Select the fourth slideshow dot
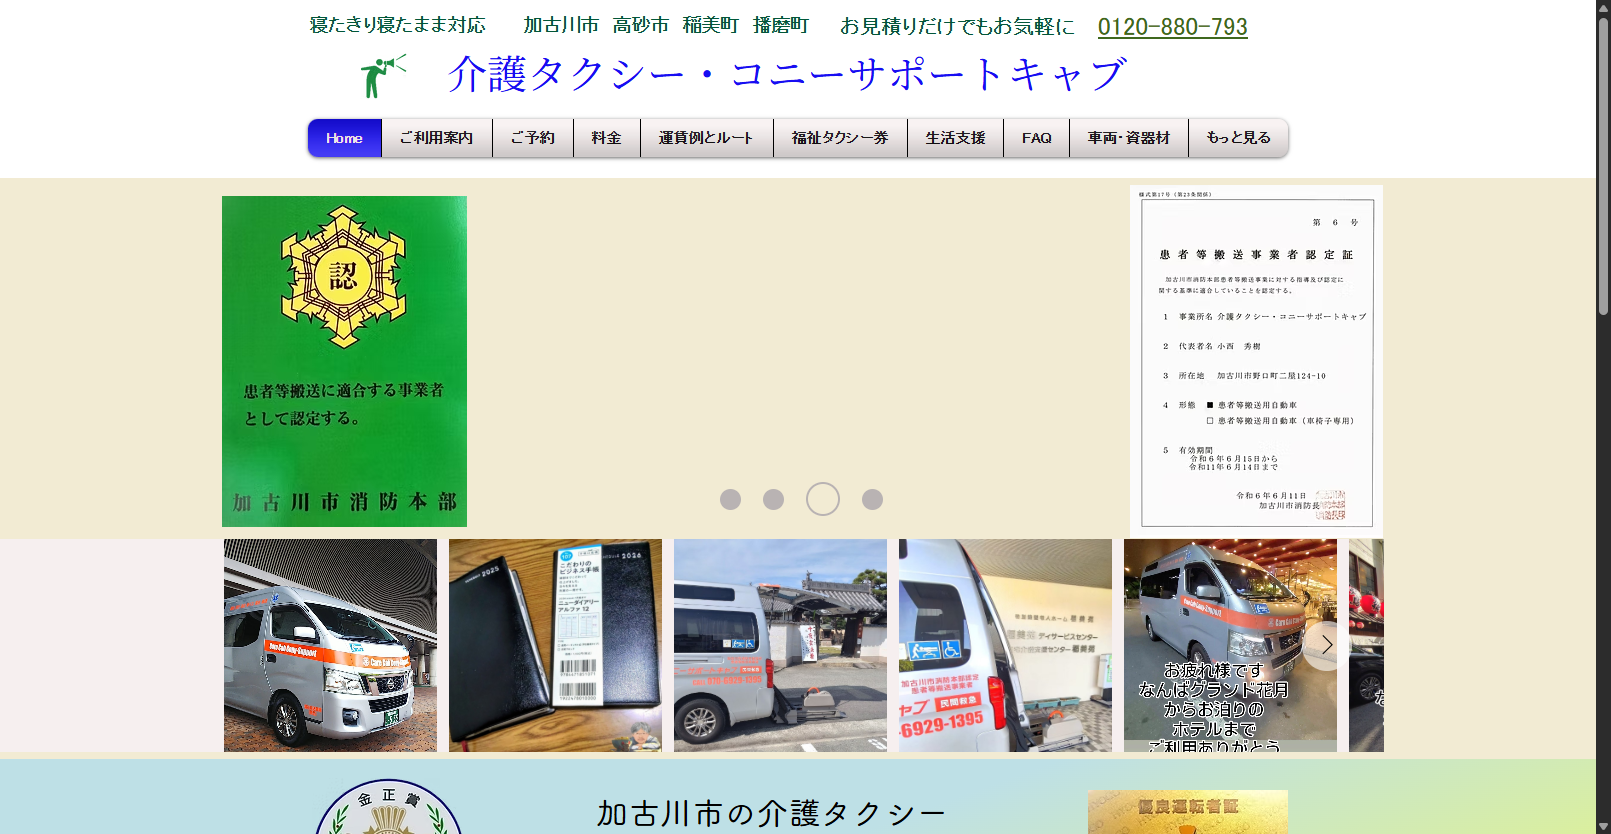Image resolution: width=1611 pixels, height=834 pixels. click(x=872, y=499)
